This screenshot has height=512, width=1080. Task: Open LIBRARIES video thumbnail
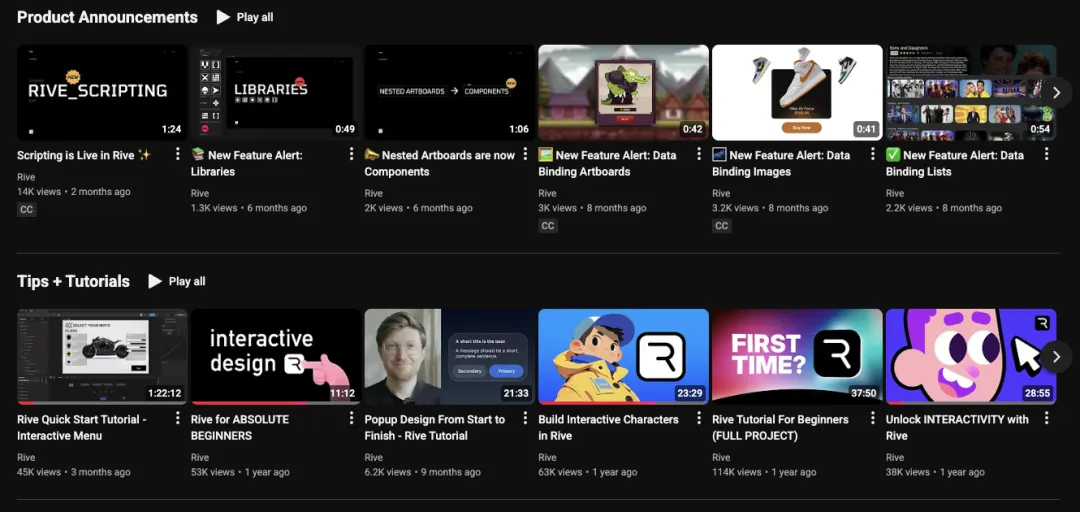tap(276, 92)
